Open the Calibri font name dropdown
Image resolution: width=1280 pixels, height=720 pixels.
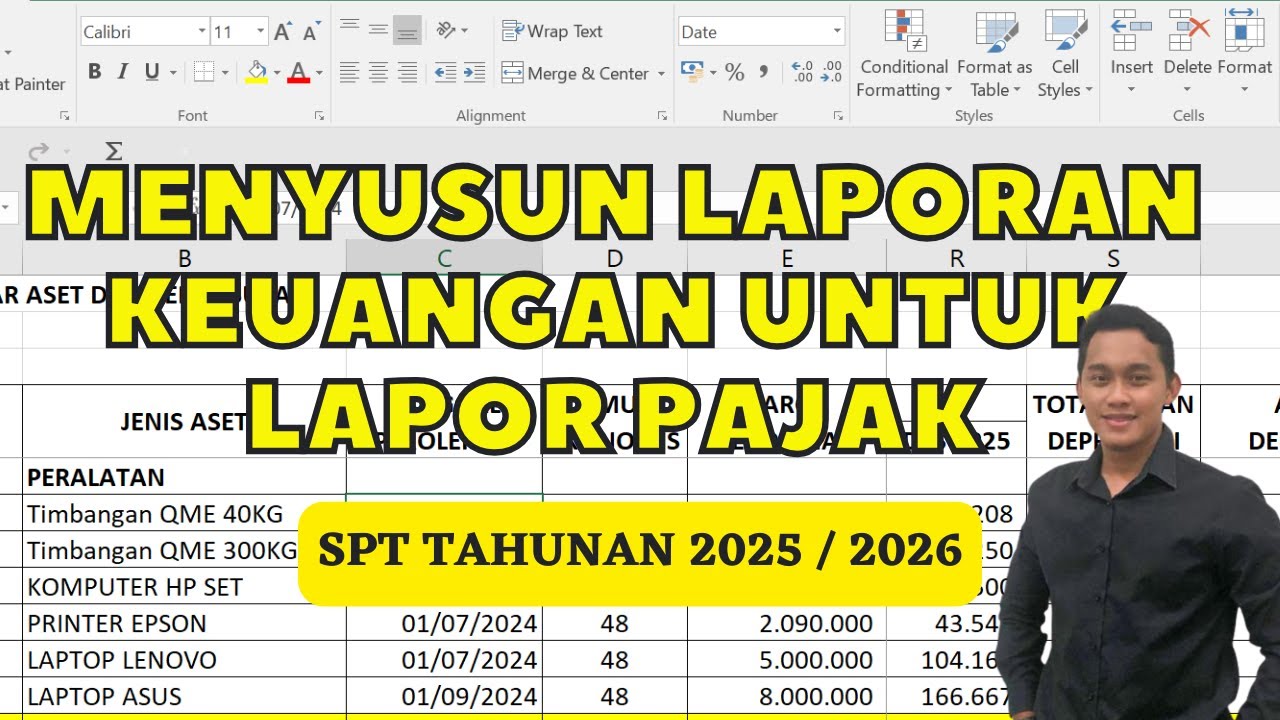(202, 32)
